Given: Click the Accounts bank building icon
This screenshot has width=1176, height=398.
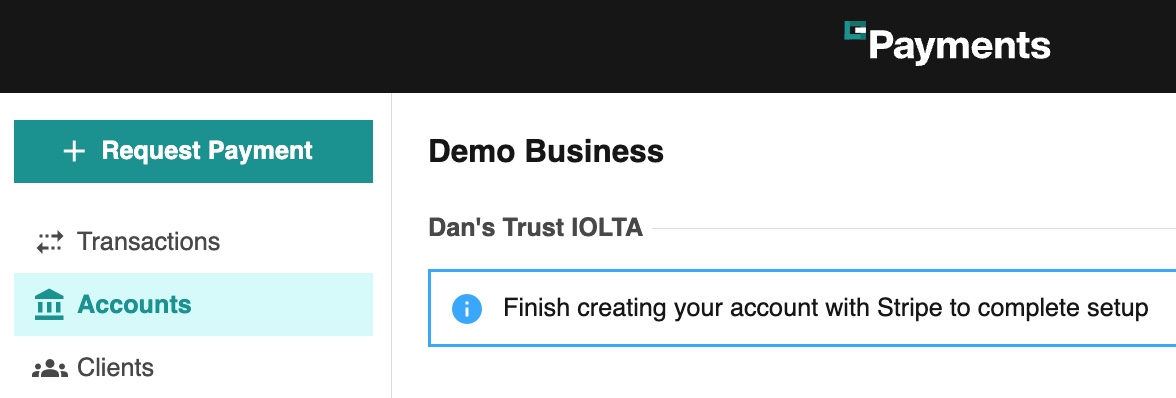Looking at the screenshot, I should [x=50, y=304].
